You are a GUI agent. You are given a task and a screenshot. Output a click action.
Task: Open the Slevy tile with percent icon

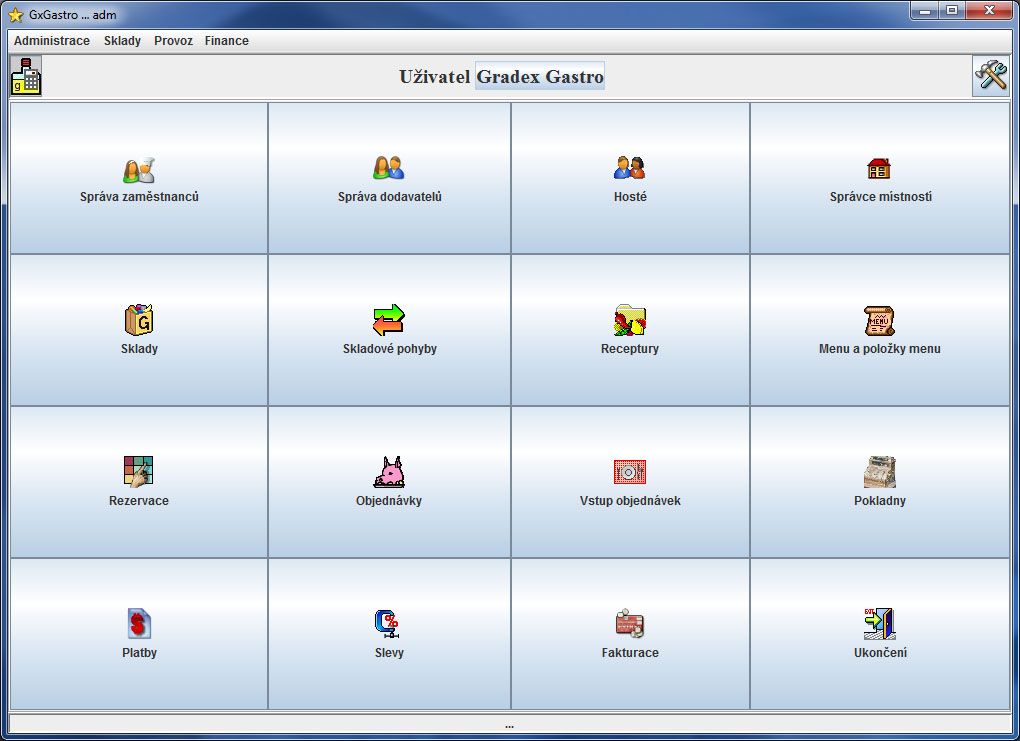389,634
